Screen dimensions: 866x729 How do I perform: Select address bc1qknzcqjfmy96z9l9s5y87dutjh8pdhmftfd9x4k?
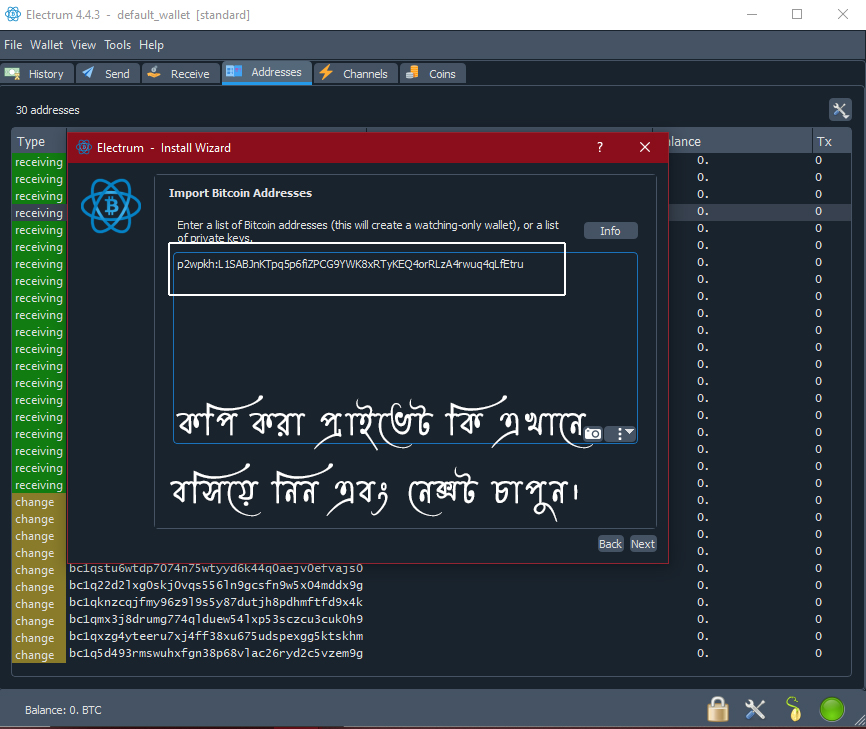tap(216, 602)
